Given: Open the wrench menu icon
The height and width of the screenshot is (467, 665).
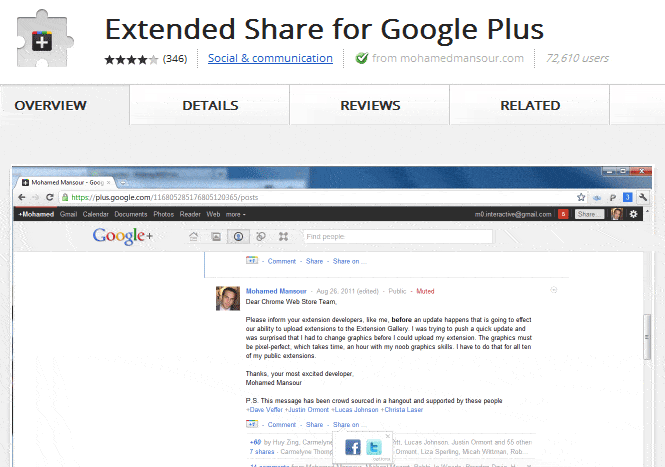Looking at the screenshot, I should tap(643, 197).
